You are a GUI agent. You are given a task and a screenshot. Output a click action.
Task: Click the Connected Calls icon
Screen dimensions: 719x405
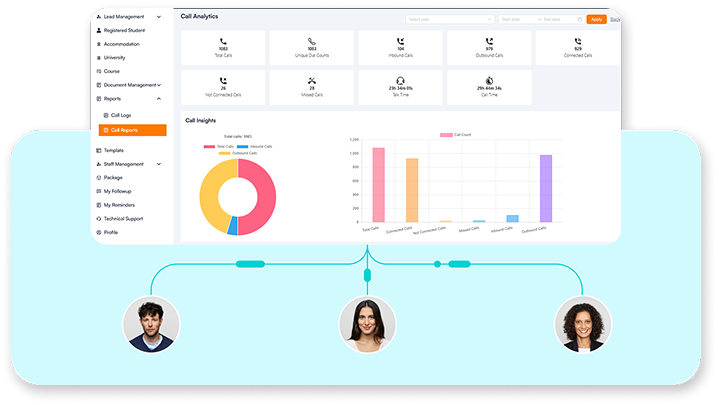[577, 41]
